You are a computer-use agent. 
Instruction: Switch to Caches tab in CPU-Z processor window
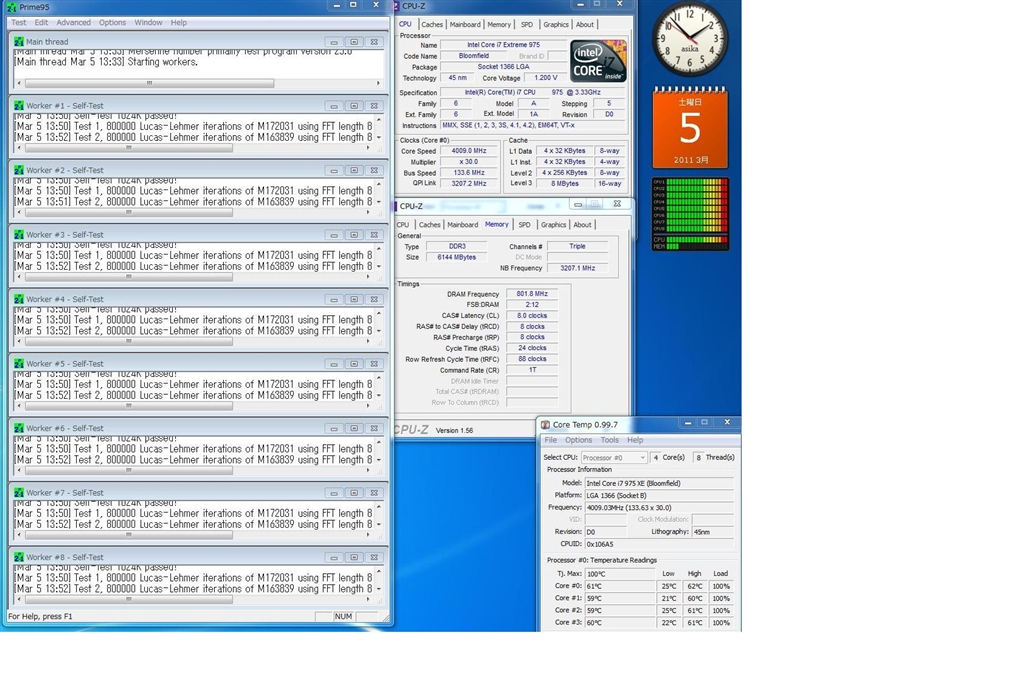pyautogui.click(x=432, y=25)
